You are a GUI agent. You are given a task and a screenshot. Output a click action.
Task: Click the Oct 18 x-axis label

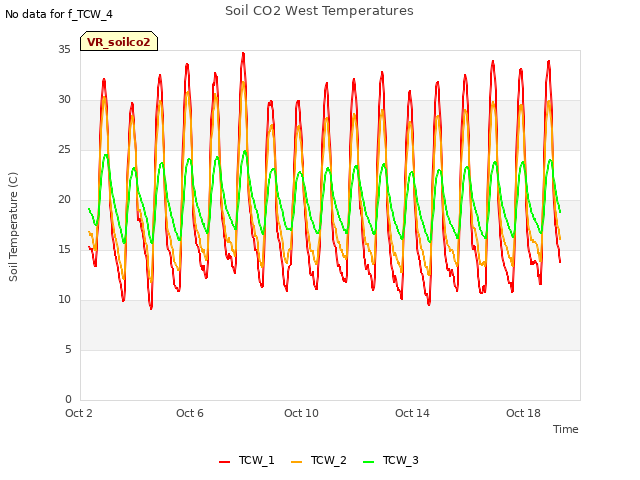[x=523, y=413]
